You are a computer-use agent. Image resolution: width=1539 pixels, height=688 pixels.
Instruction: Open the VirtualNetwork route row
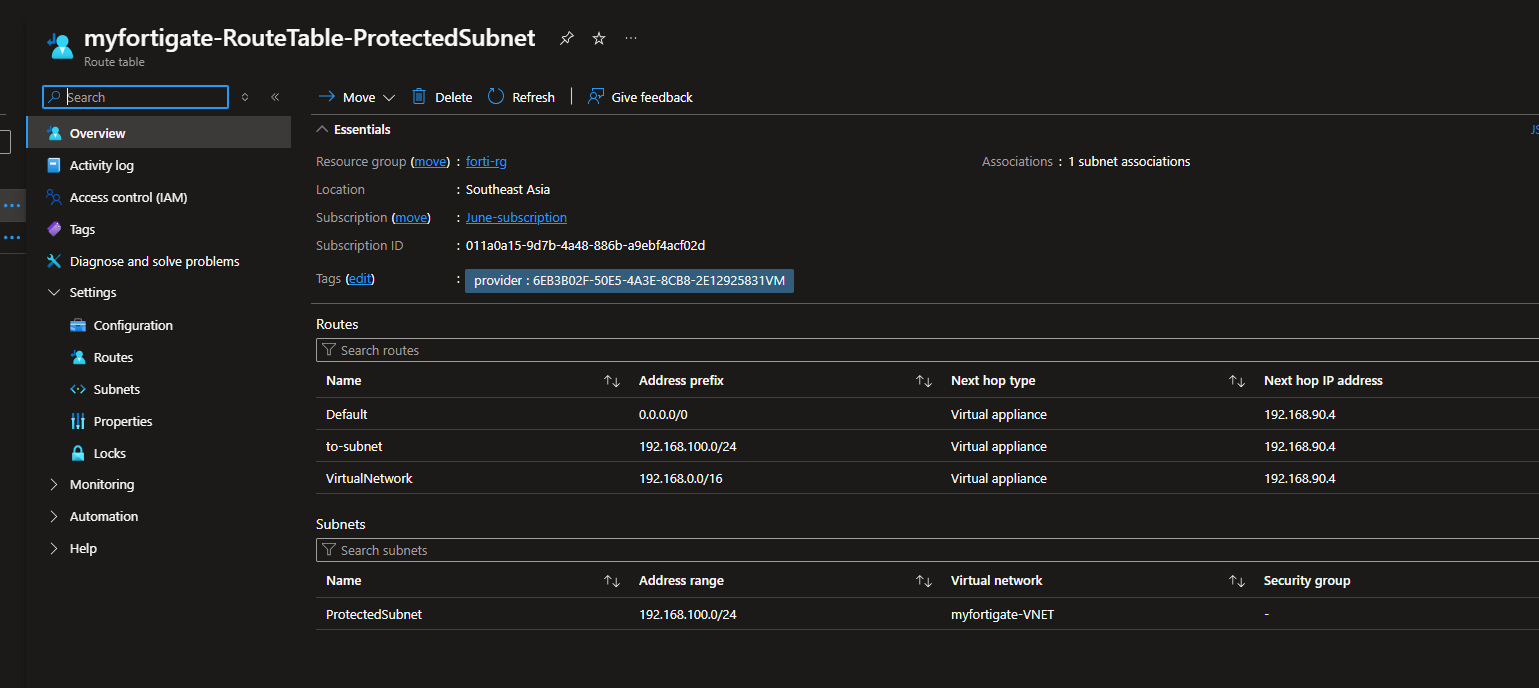(x=927, y=478)
